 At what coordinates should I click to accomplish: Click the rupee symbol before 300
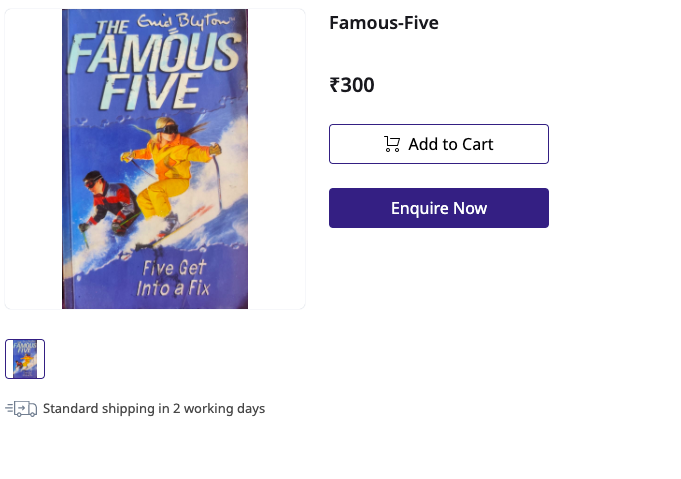pos(334,85)
